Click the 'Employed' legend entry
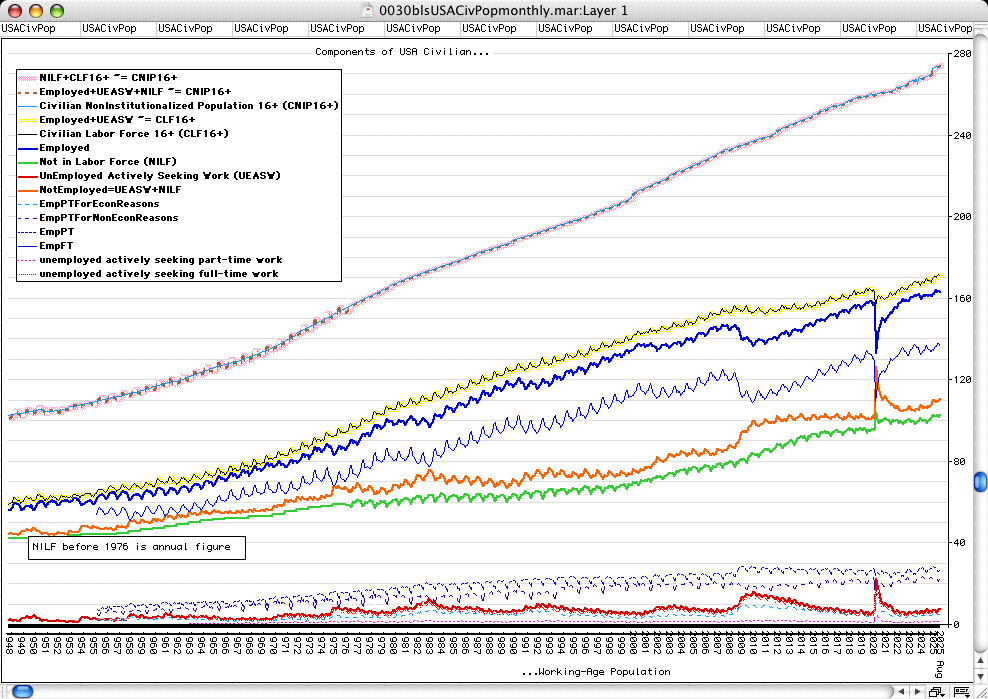The height and width of the screenshot is (699, 988). [64, 148]
